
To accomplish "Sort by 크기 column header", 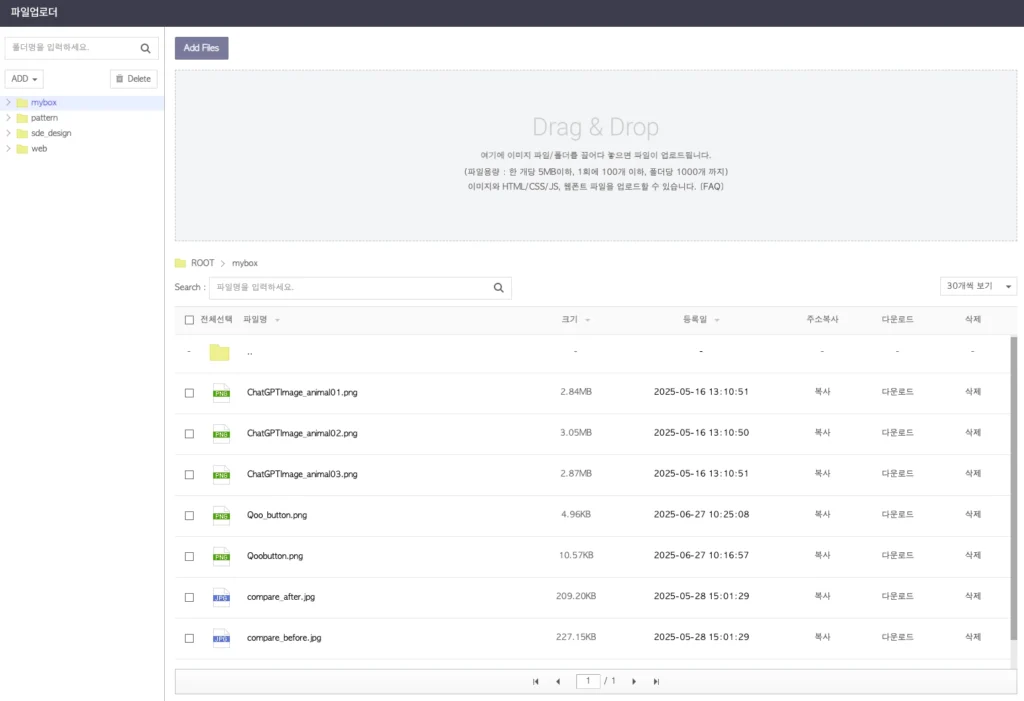I will 575,319.
